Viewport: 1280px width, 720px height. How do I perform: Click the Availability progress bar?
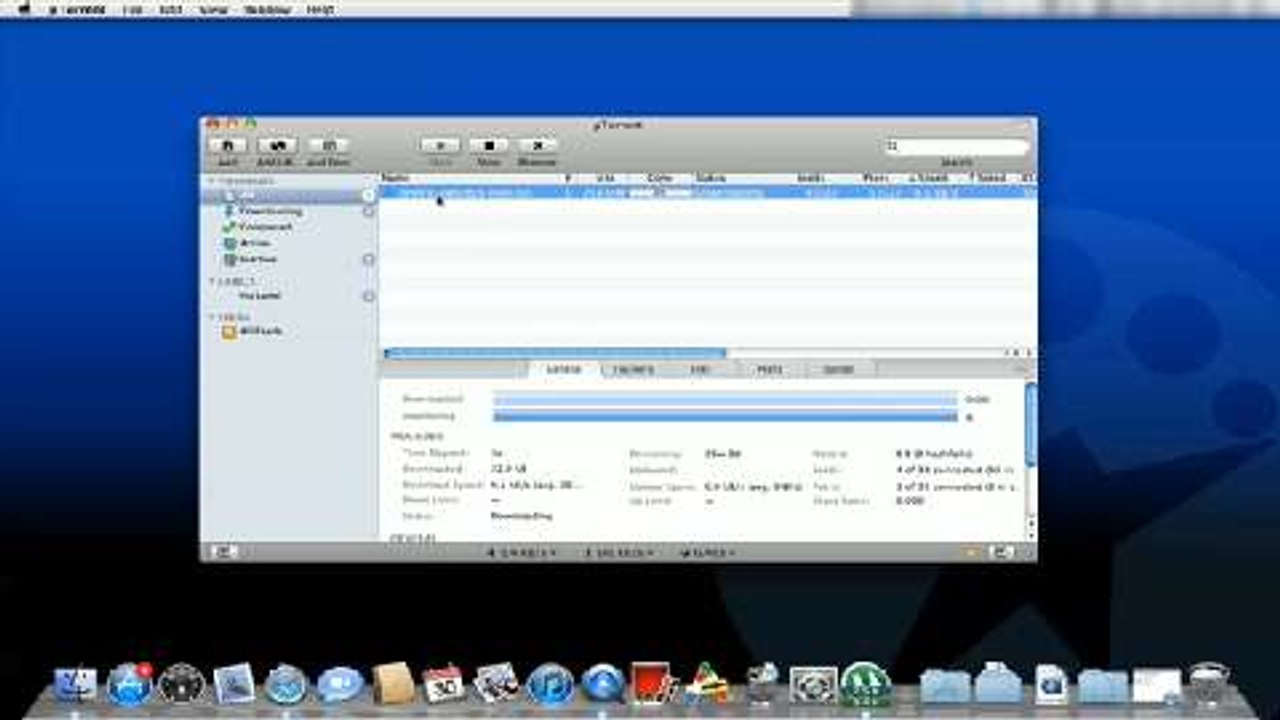pyautogui.click(x=725, y=416)
